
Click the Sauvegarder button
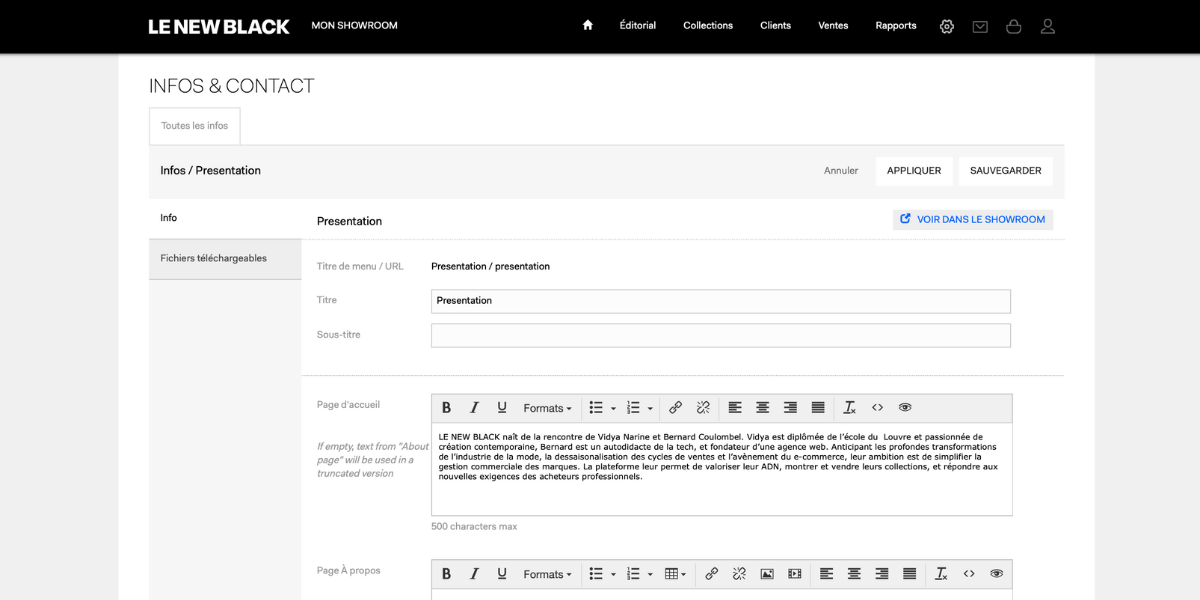pos(1006,171)
